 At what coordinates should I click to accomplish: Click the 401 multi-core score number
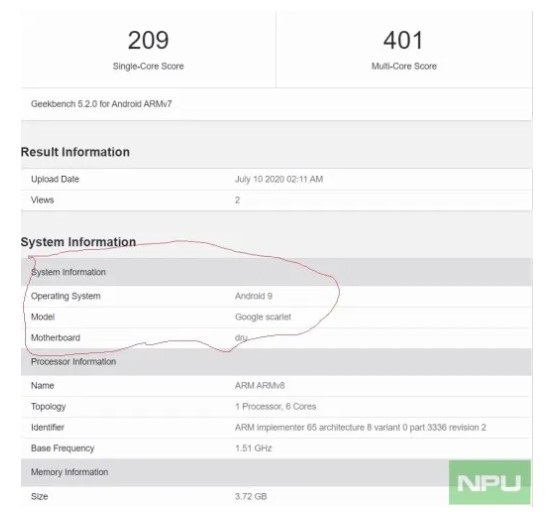403,40
